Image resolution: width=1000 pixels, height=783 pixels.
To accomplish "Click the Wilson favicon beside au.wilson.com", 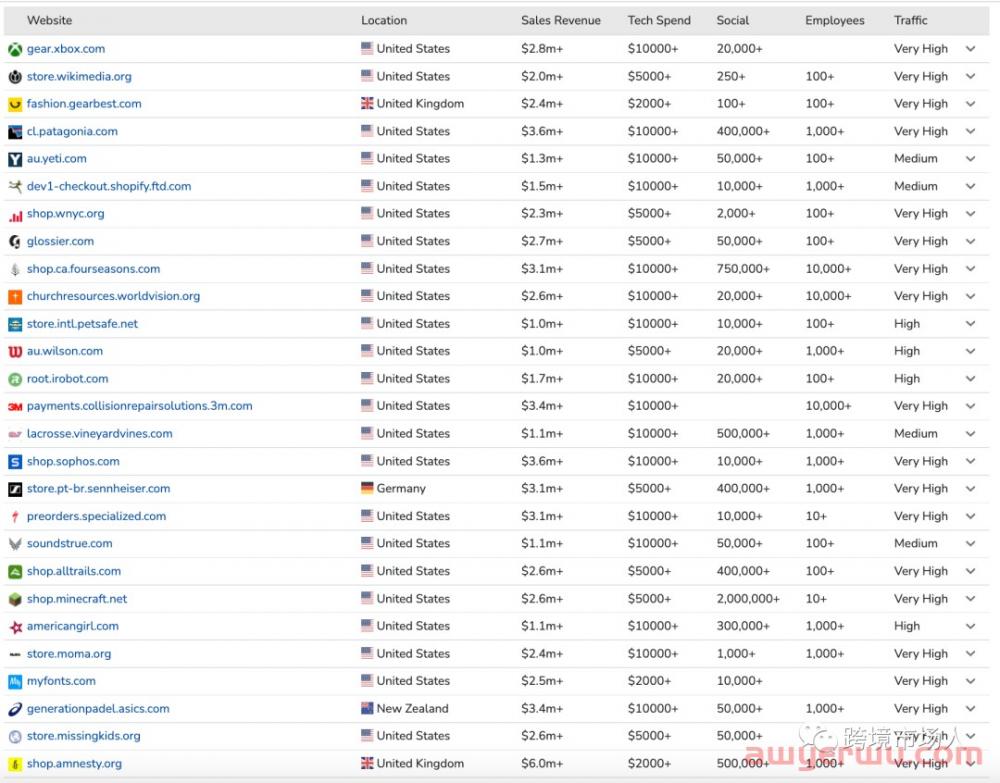I will (x=15, y=351).
